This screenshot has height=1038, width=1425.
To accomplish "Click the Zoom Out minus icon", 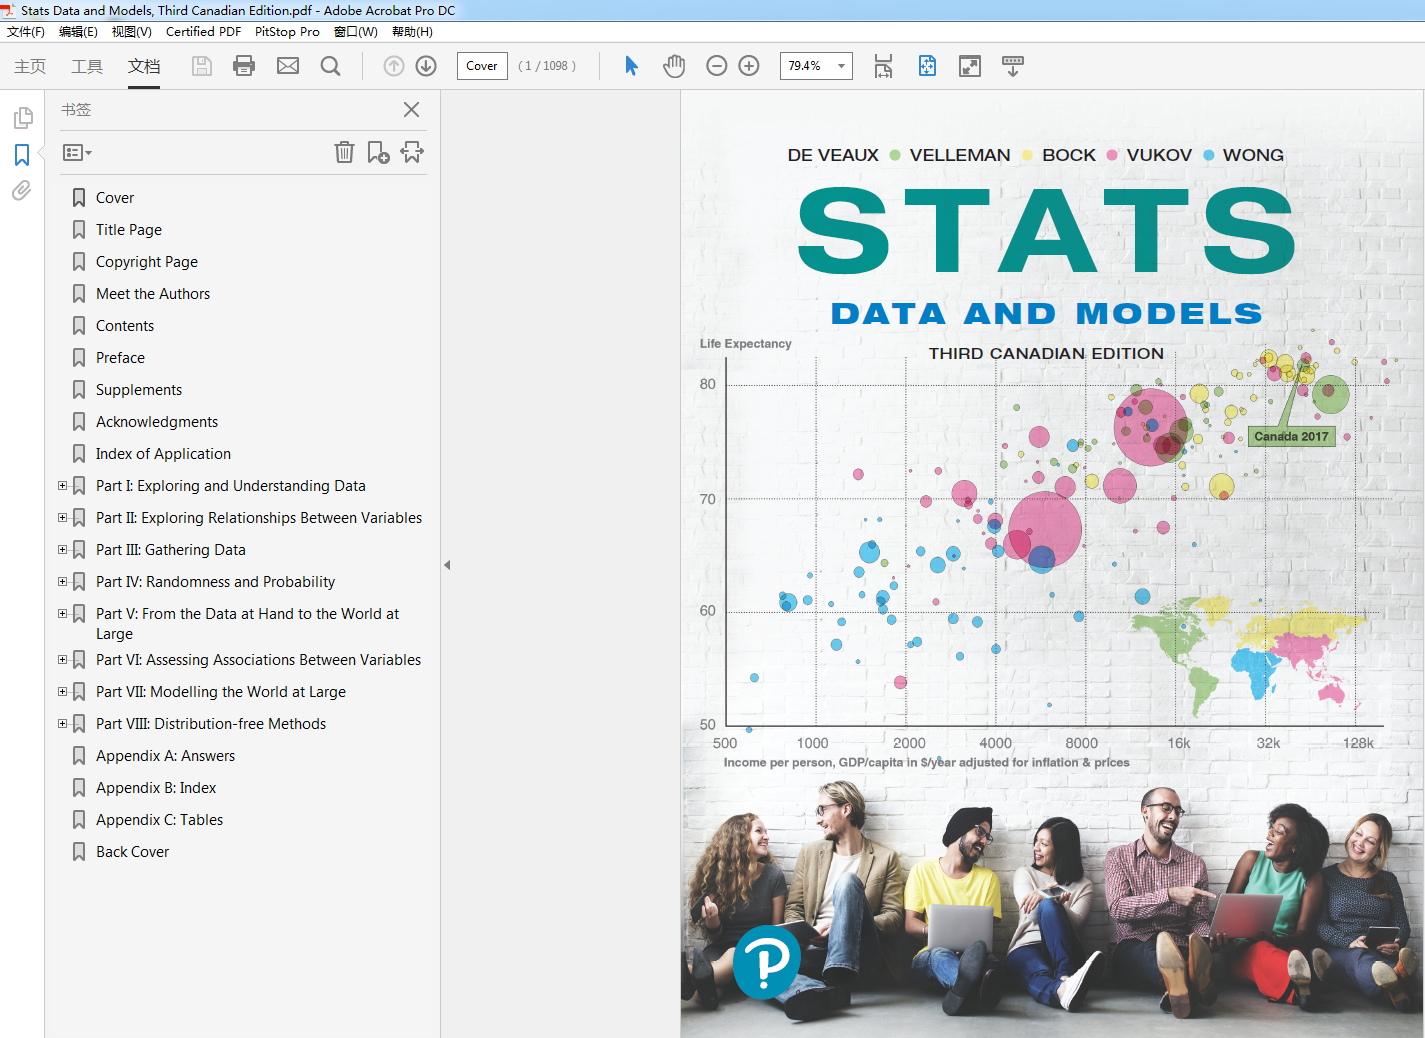I will pyautogui.click(x=716, y=66).
